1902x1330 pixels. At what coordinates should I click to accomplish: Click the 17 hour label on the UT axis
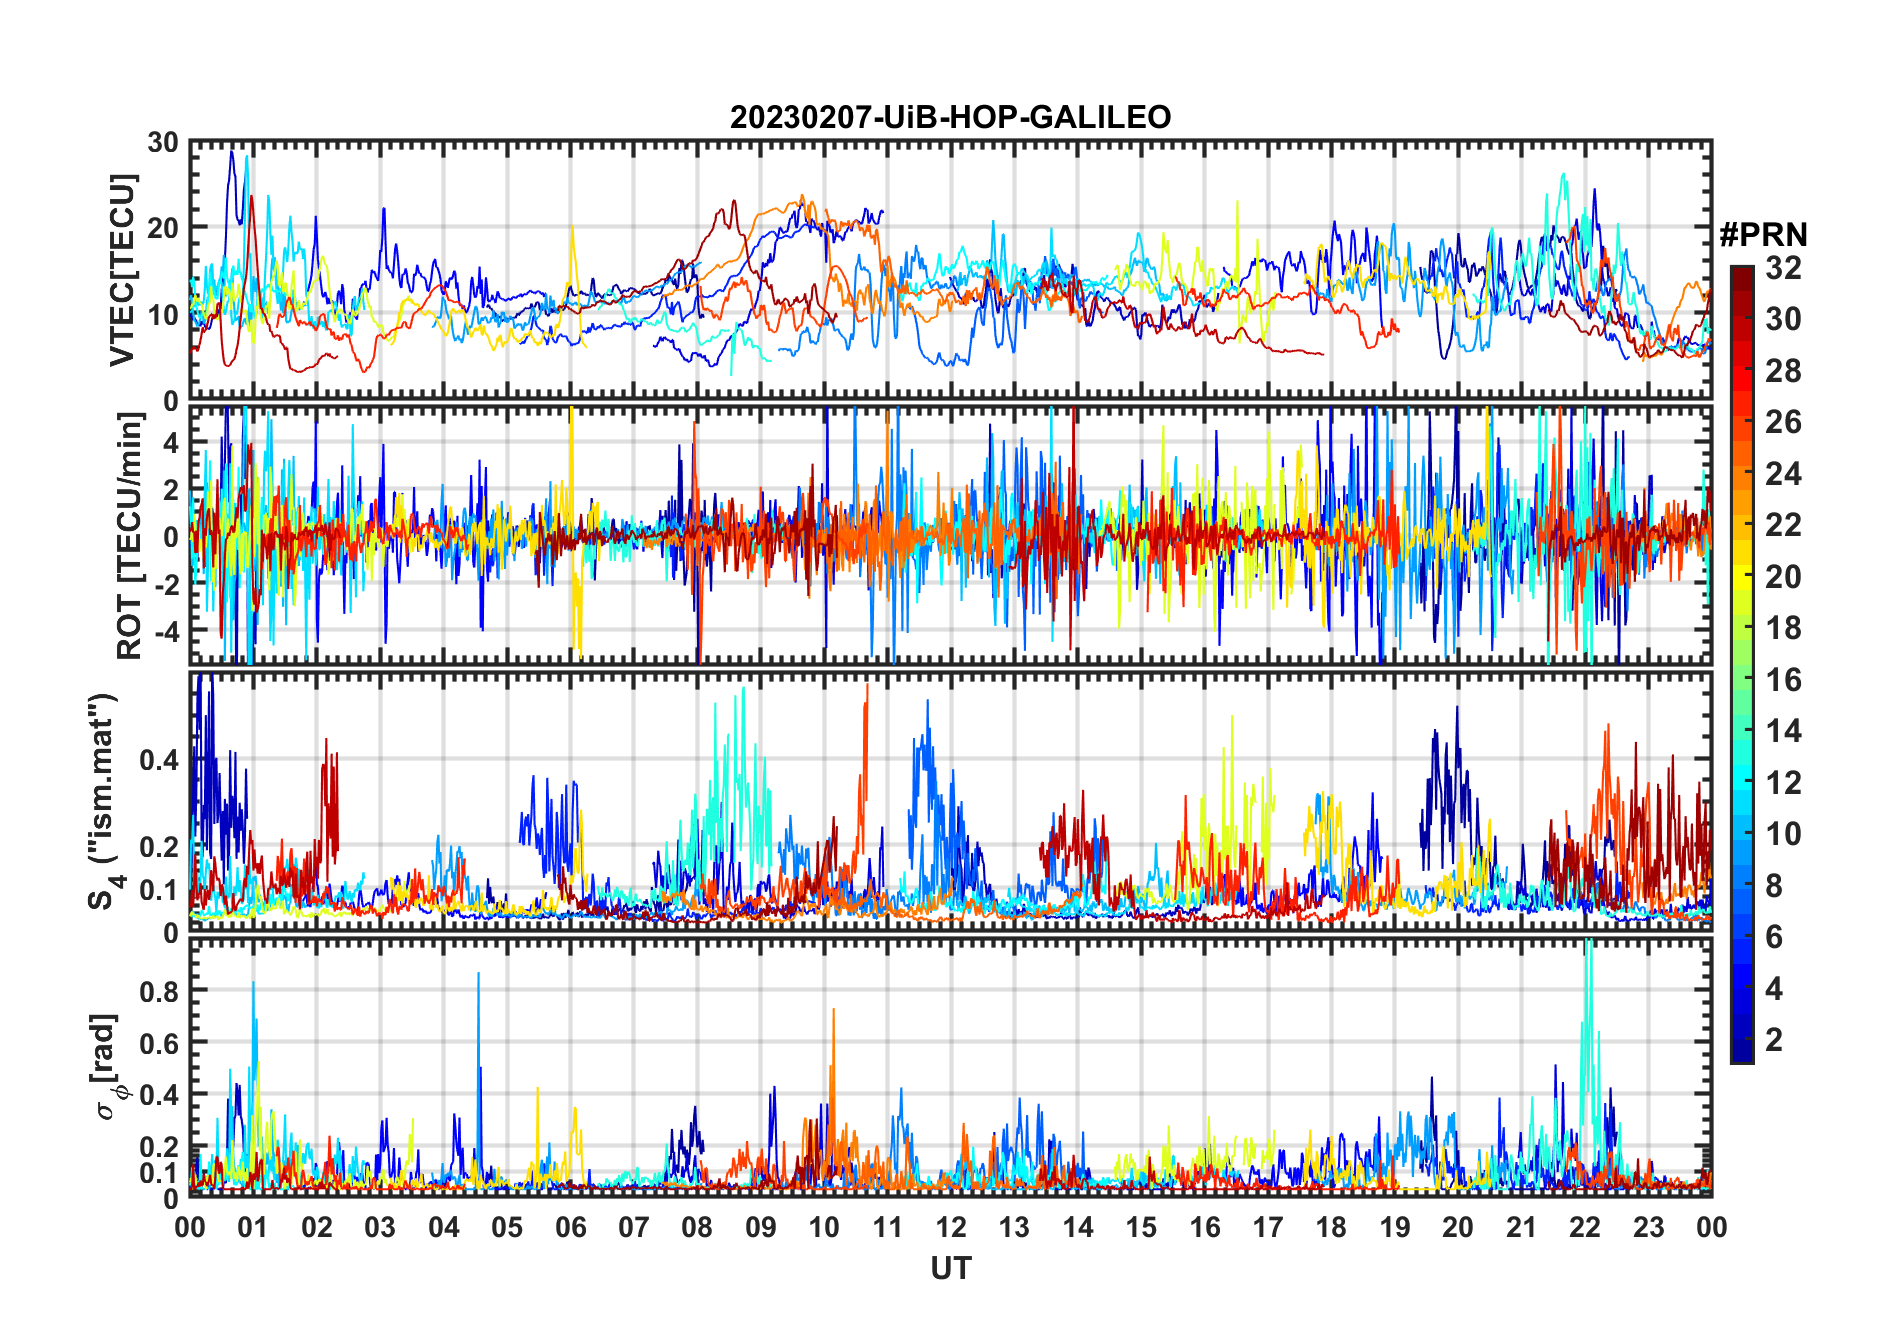tap(1268, 1227)
